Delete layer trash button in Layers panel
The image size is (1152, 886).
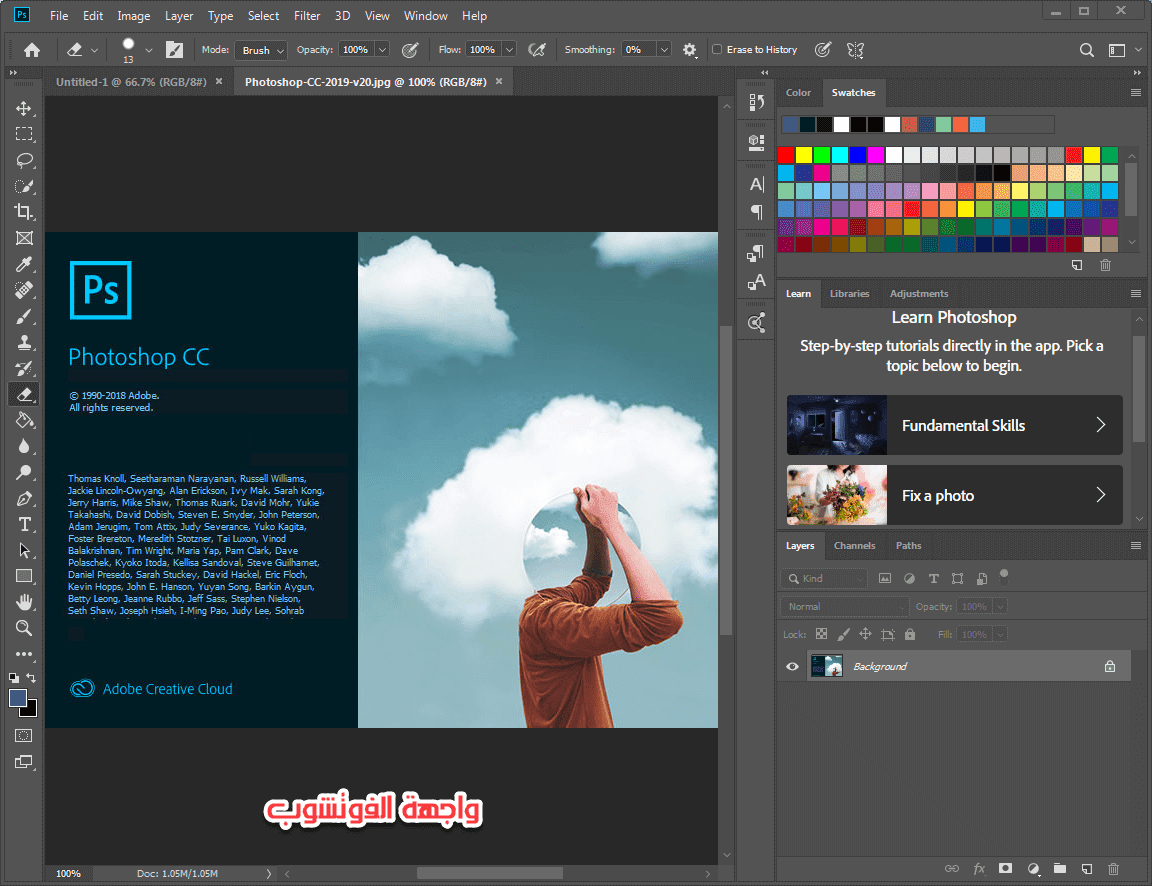click(1113, 868)
